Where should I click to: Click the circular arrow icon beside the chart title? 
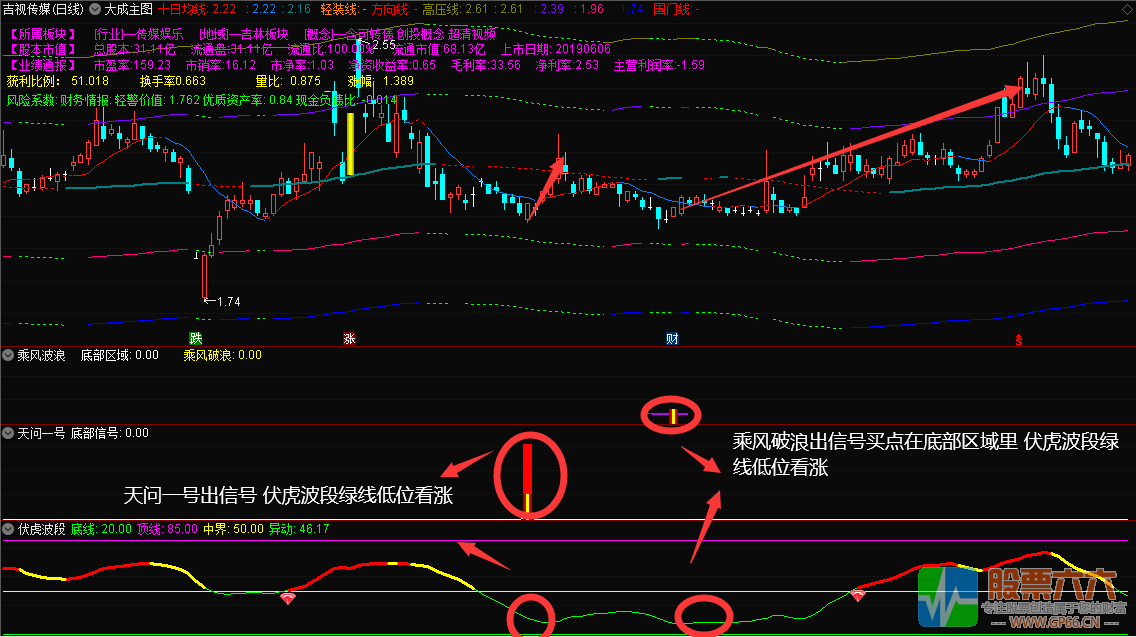click(x=95, y=8)
